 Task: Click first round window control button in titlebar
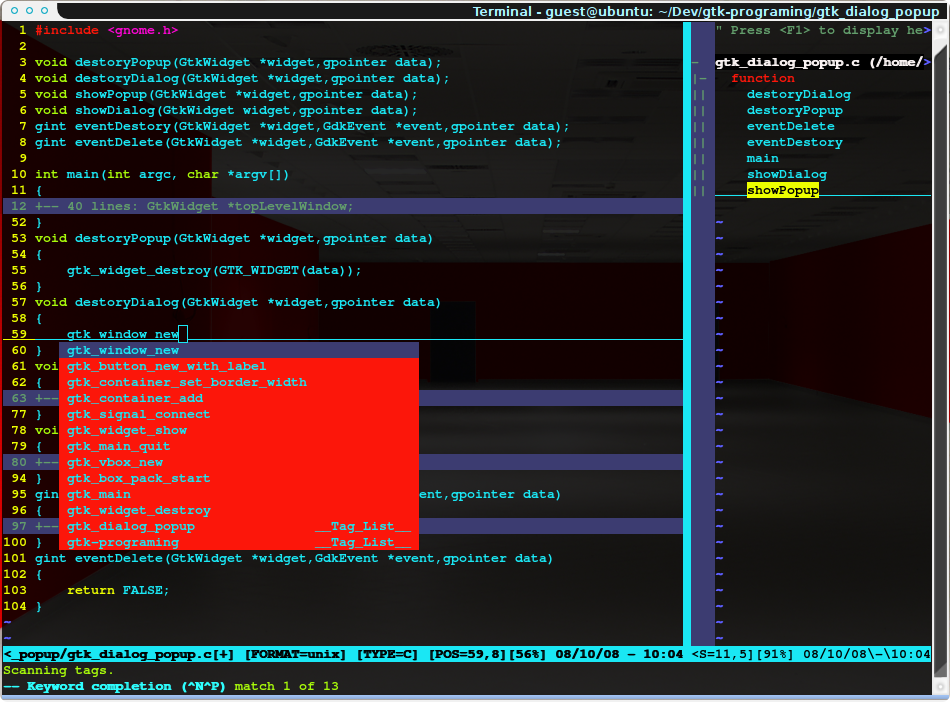14,10
